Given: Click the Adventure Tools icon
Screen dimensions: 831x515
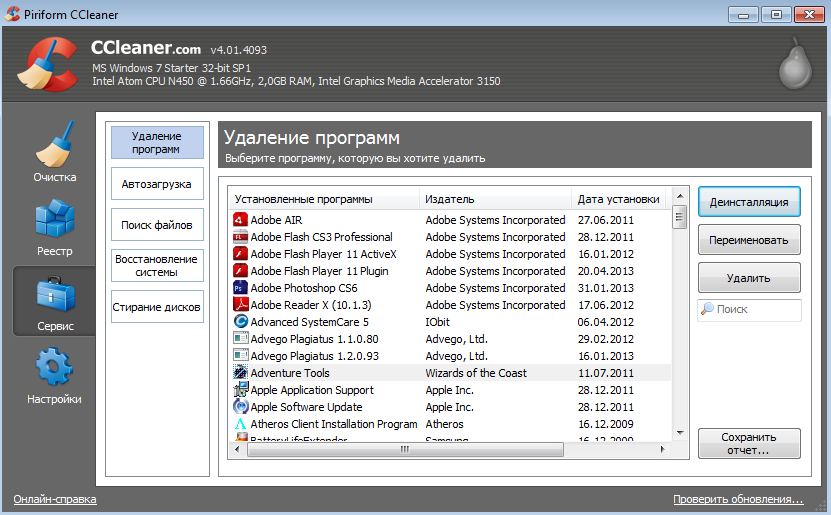Looking at the screenshot, I should pyautogui.click(x=241, y=372).
